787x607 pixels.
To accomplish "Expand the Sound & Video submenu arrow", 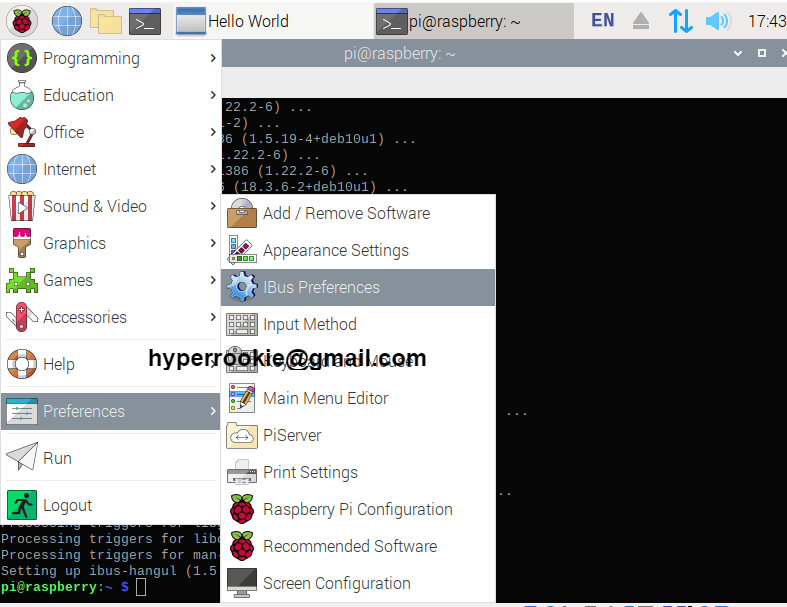I will pyautogui.click(x=213, y=206).
